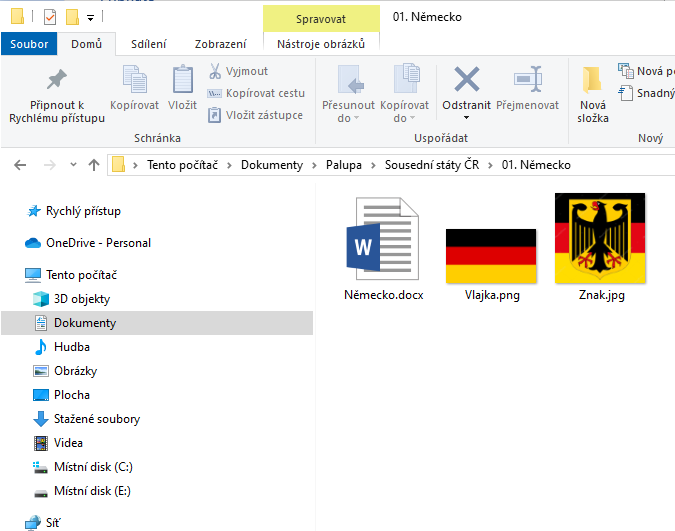Image resolution: width=675 pixels, height=531 pixels.
Task: Switch to the Sdílení ribbon tab
Action: pyautogui.click(x=149, y=44)
